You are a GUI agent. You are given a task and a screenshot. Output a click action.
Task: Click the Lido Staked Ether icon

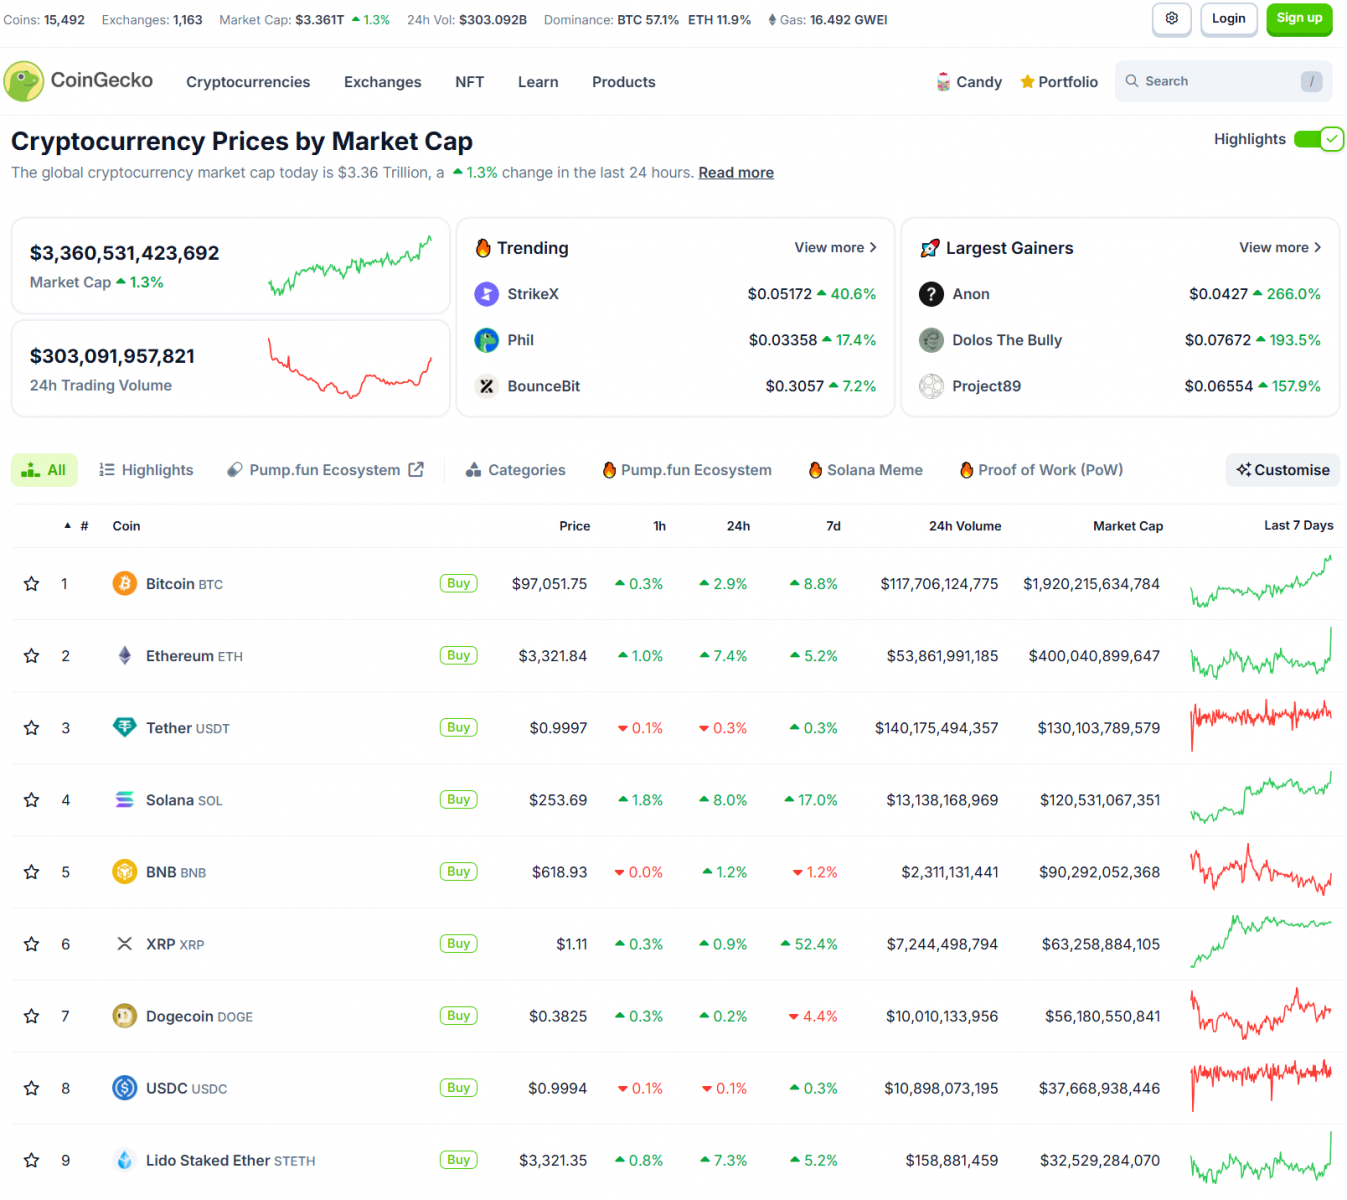pyautogui.click(x=124, y=1159)
